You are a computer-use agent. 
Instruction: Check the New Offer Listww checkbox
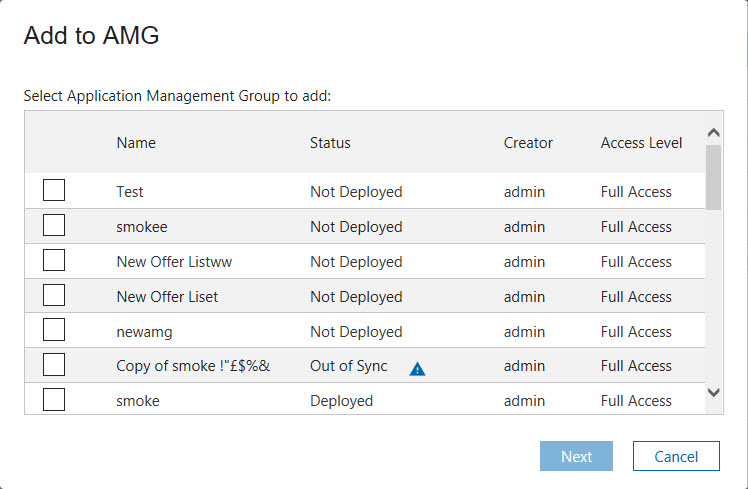[54, 261]
